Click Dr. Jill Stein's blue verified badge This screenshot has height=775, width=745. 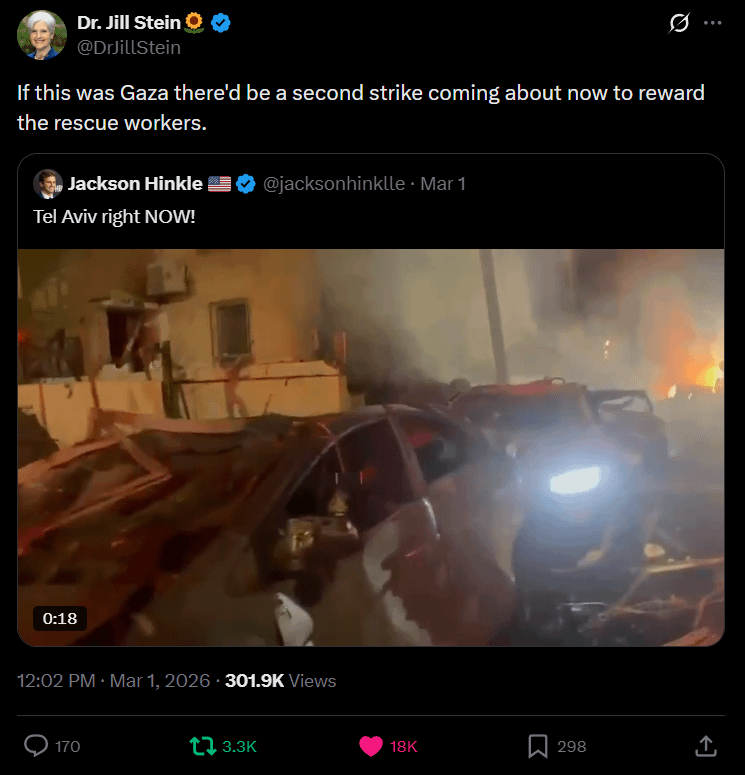222,22
